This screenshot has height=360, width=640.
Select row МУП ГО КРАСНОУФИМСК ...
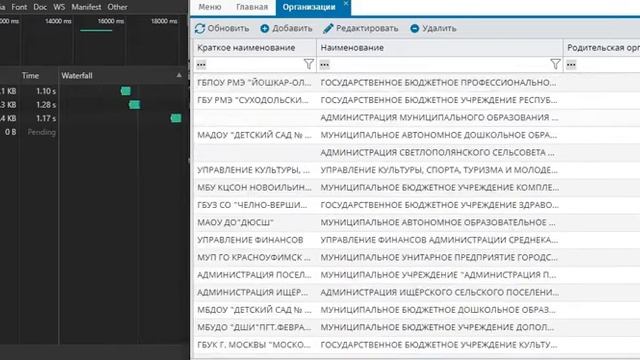point(416,258)
